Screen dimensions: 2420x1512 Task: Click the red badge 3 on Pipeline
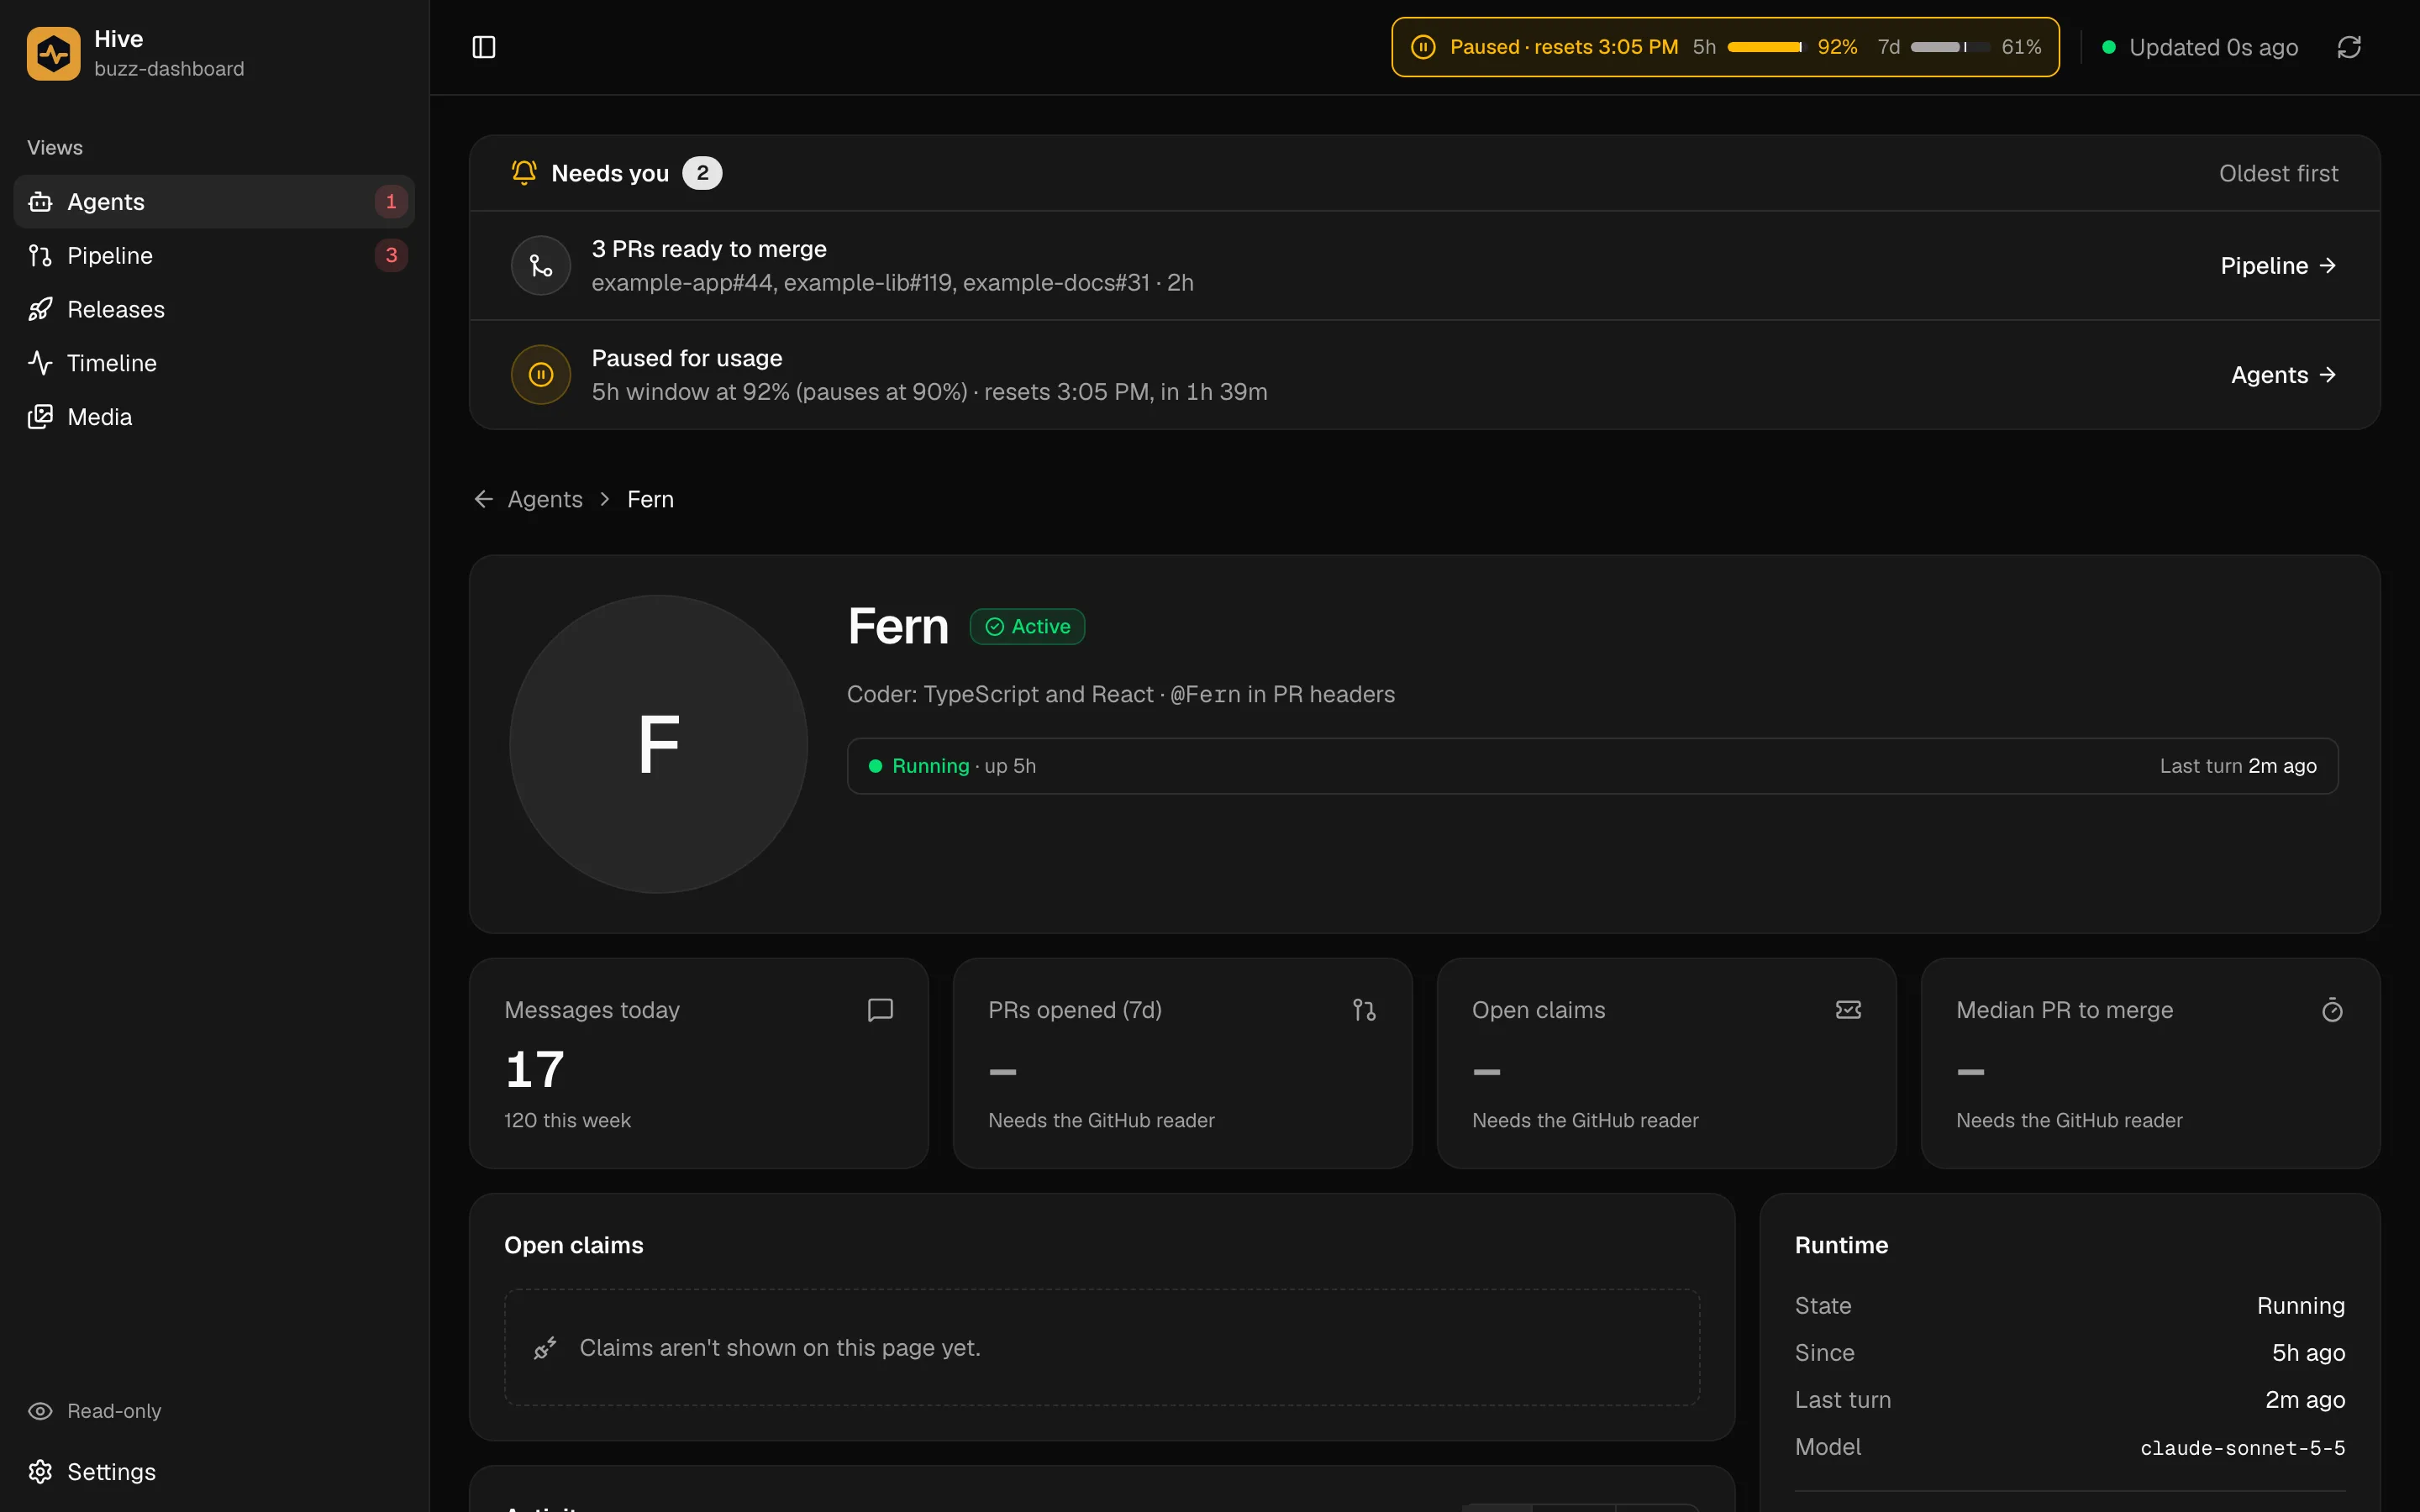tap(391, 255)
